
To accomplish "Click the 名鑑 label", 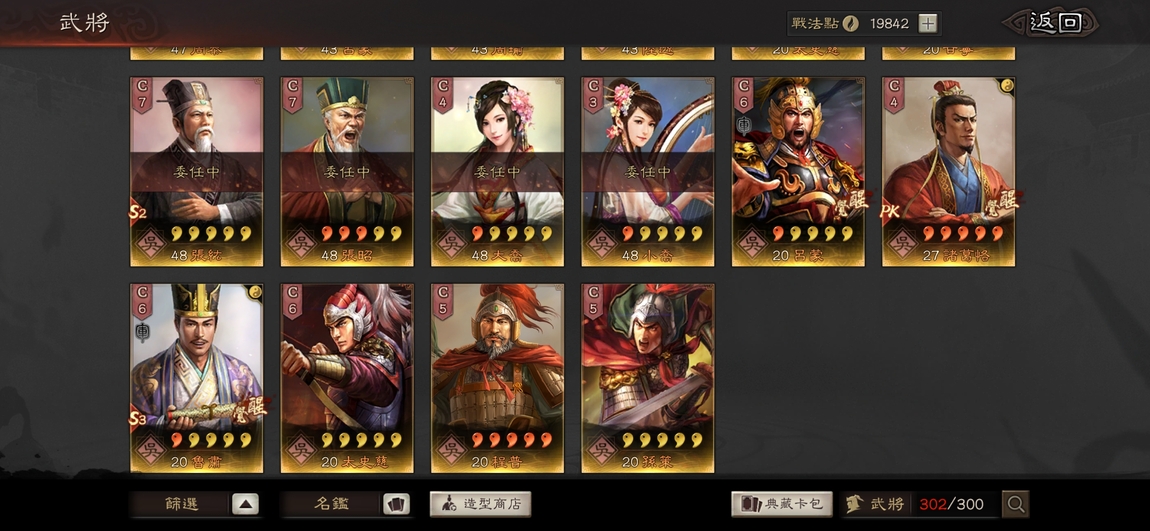I will (332, 505).
